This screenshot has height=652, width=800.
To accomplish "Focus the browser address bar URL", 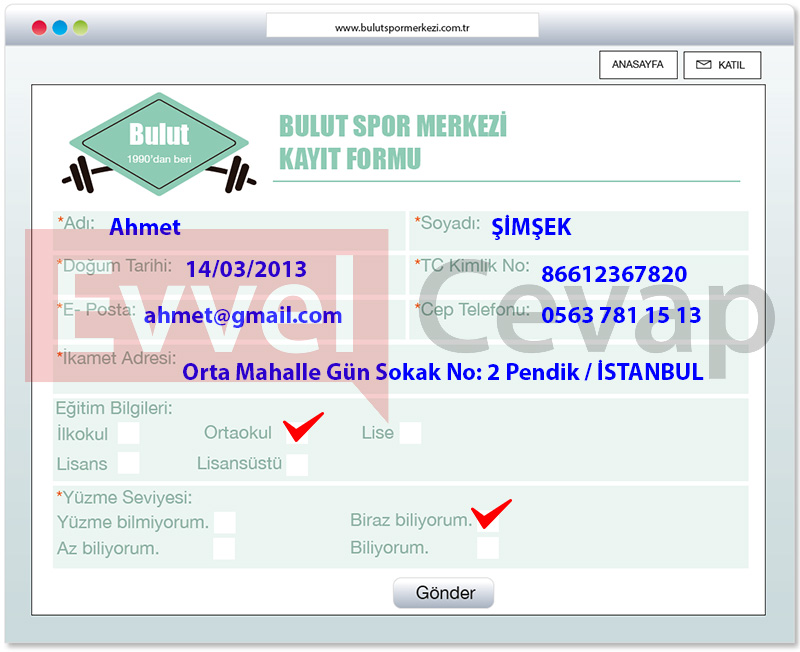I will pos(402,28).
